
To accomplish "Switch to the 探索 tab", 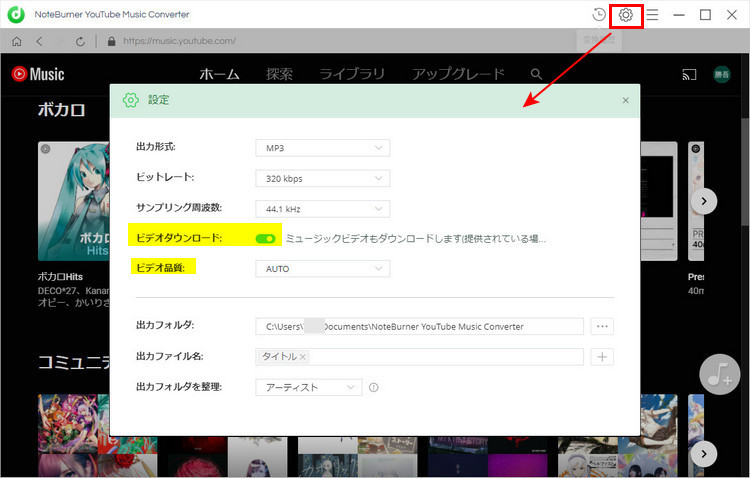I will 279,74.
